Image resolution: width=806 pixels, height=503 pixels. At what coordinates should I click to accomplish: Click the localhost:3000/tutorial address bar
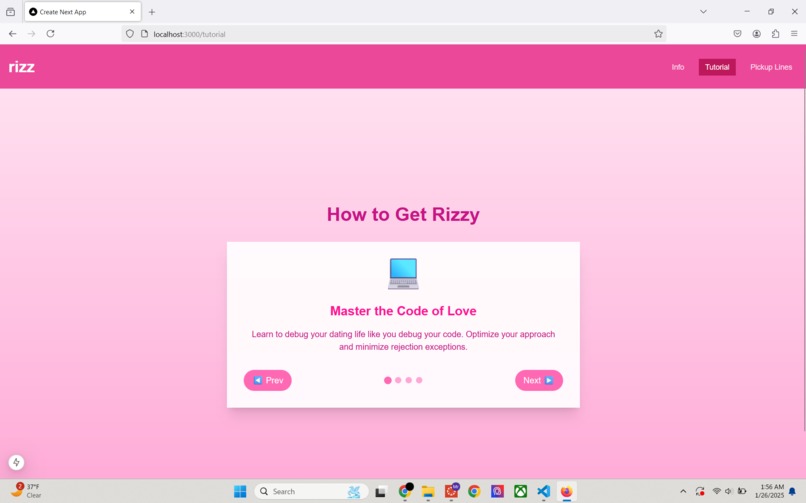(394, 34)
